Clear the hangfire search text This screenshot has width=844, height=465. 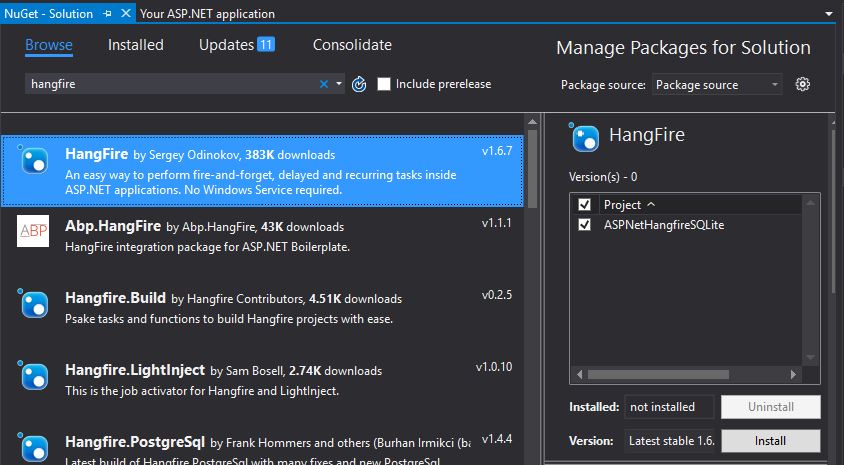[324, 84]
